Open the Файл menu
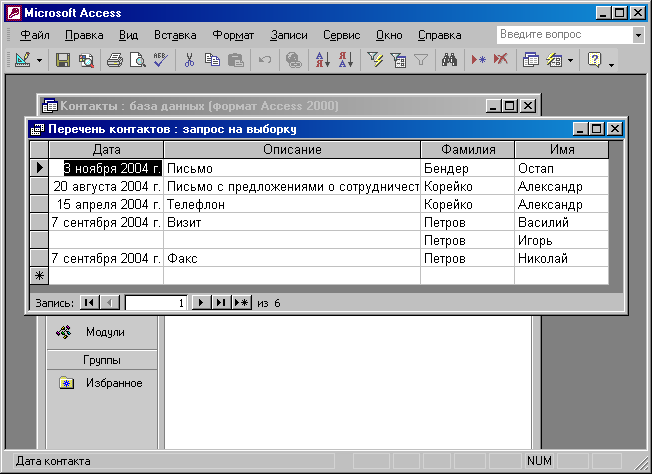This screenshot has width=652, height=474. click(35, 35)
